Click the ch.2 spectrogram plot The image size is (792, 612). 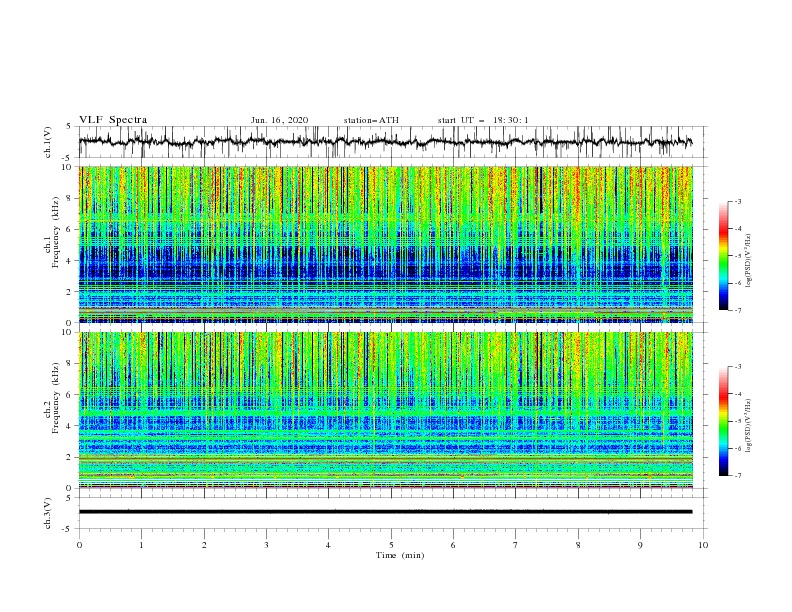point(385,410)
